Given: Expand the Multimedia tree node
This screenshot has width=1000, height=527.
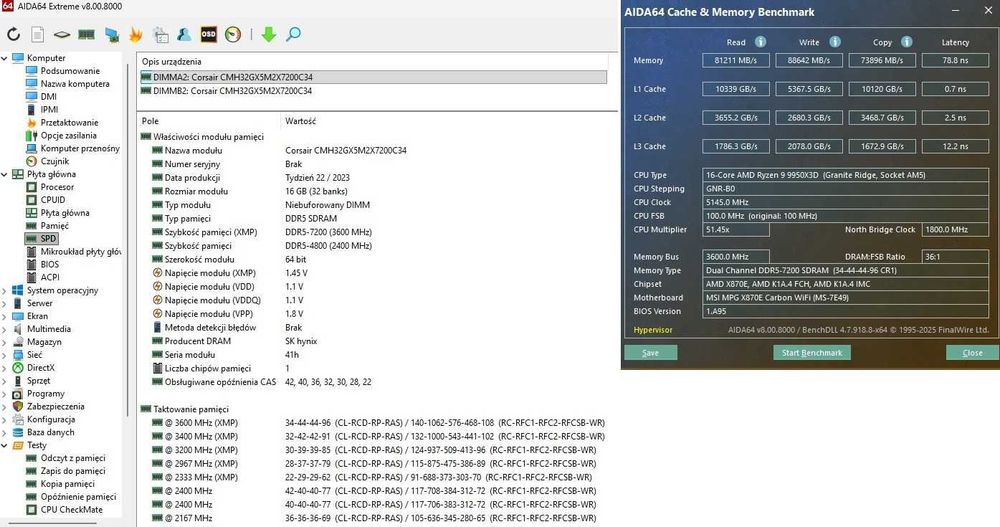Looking at the screenshot, I should [4, 329].
